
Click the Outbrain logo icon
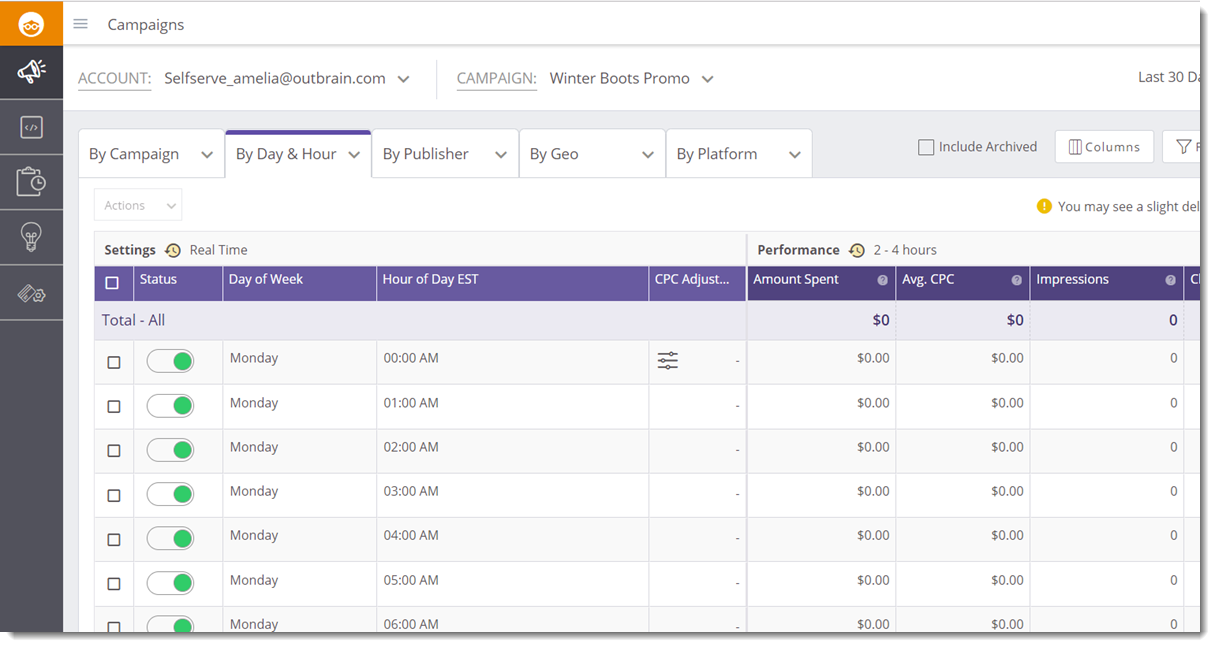(31, 24)
